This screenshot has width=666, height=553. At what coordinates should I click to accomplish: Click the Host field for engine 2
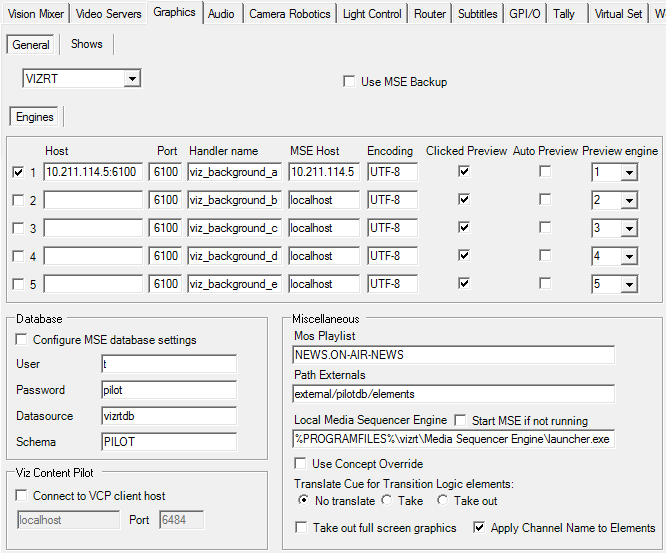(93, 200)
